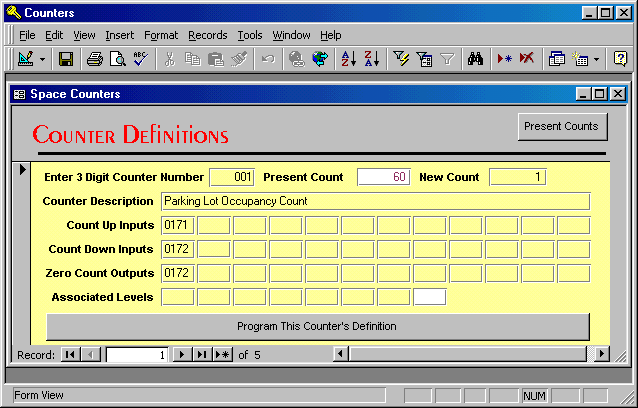
Task: Click the Filter By Selection icon
Action: tap(401, 59)
